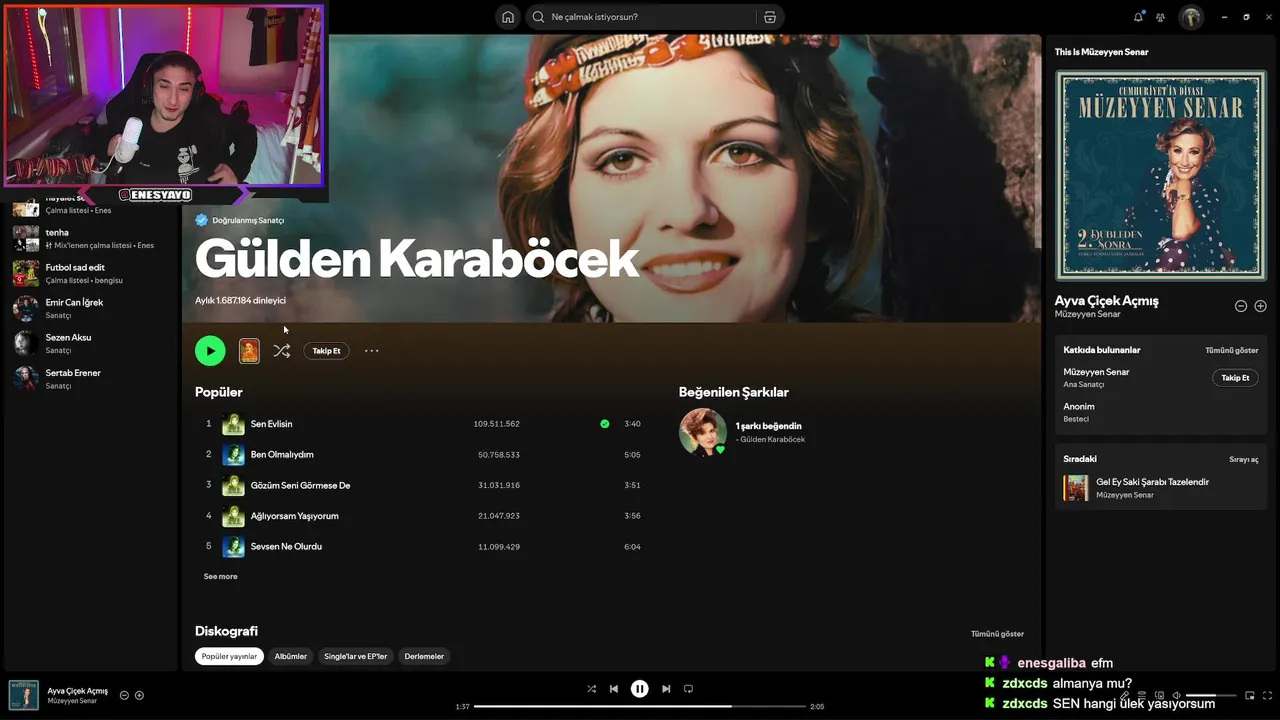Click the minus-circle icon next to the song title in bottom bar
Viewport: 1280px width, 720px height.
pos(124,695)
